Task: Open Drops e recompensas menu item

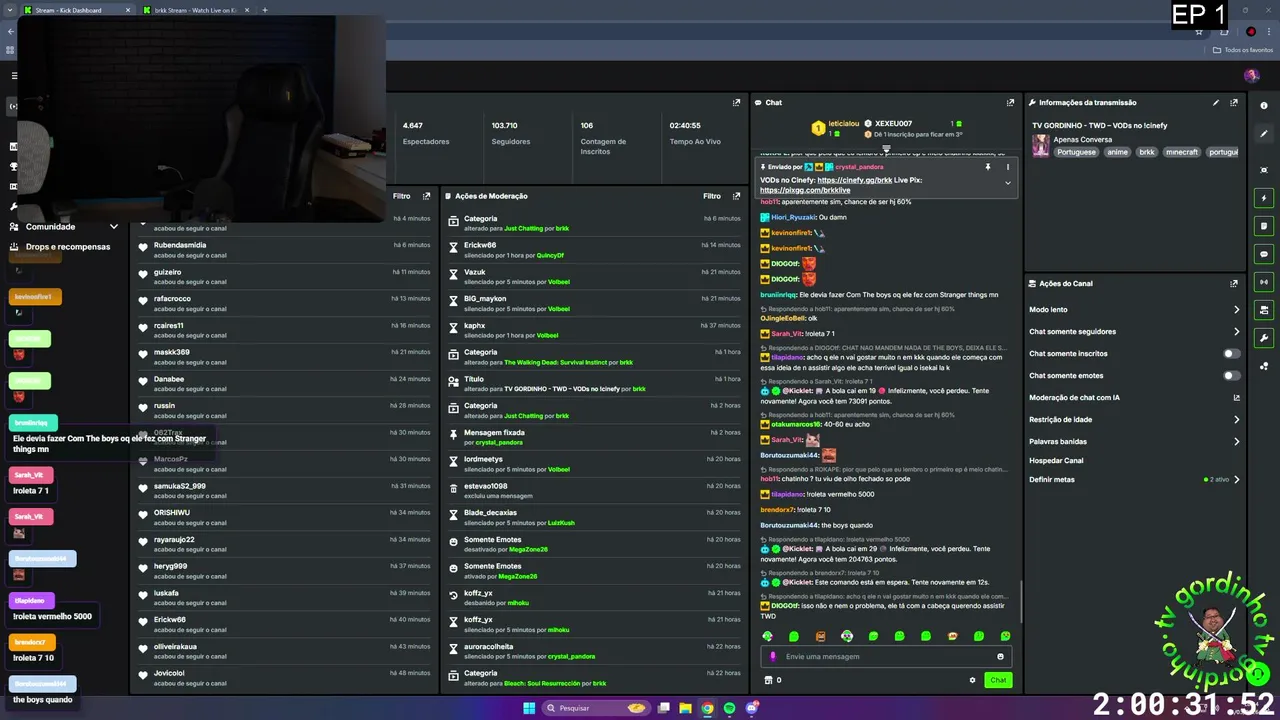Action: click(68, 247)
